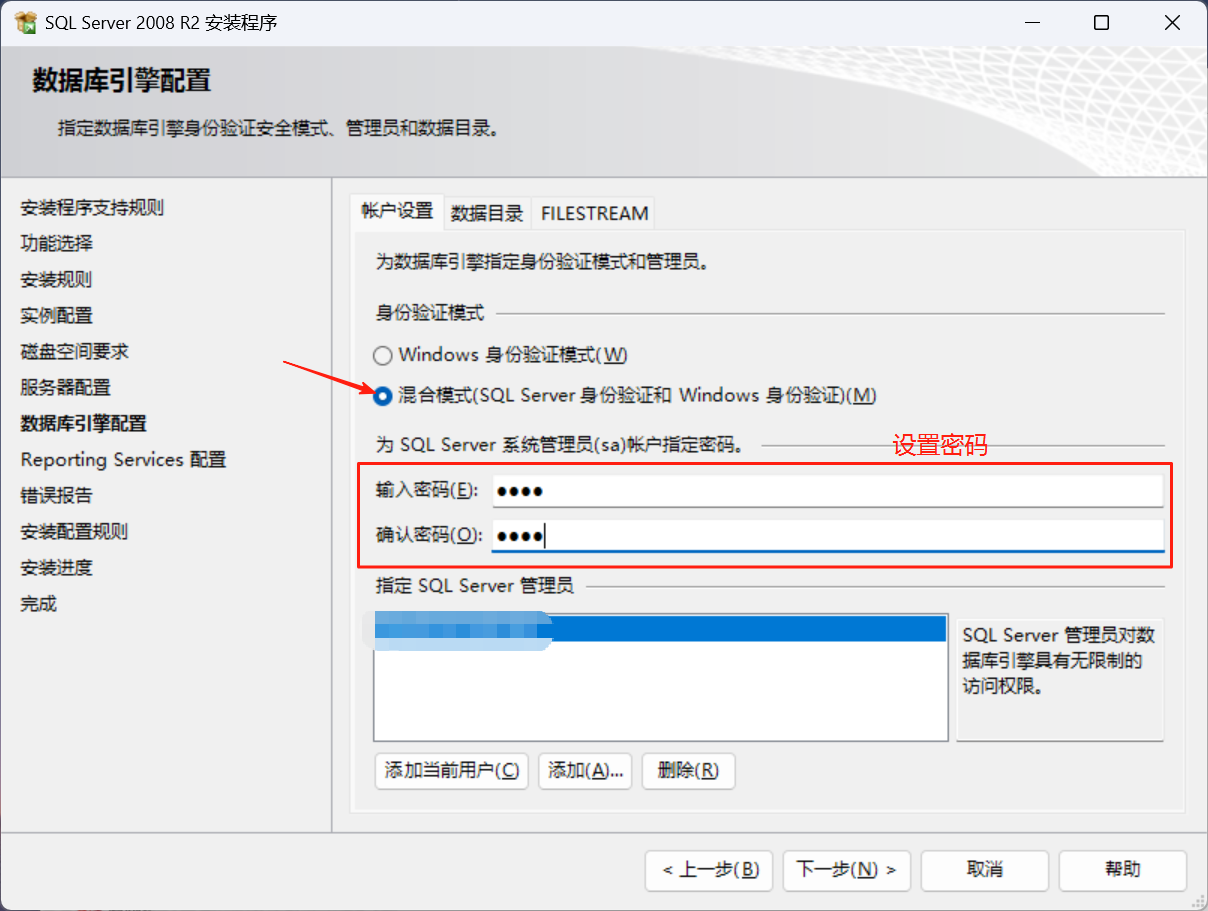Click 完成 step in sidebar
The height and width of the screenshot is (911, 1208).
tap(39, 604)
